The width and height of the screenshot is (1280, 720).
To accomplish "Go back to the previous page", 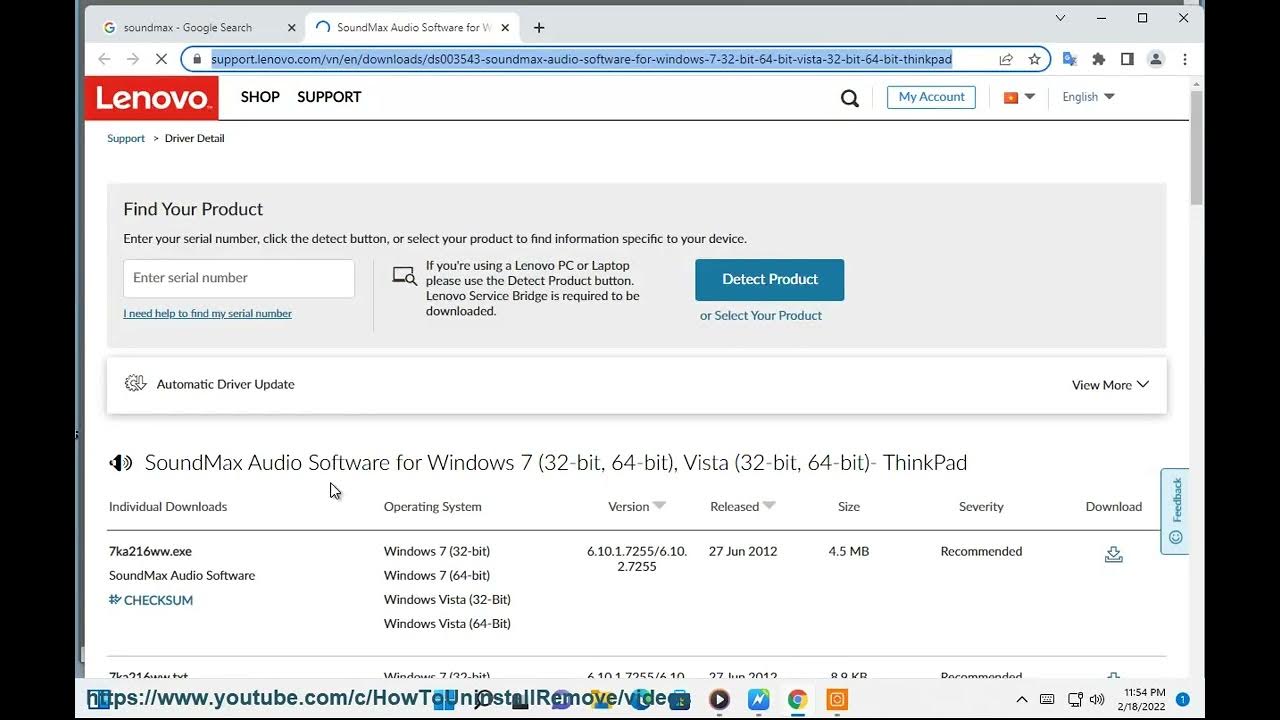I will 104,59.
